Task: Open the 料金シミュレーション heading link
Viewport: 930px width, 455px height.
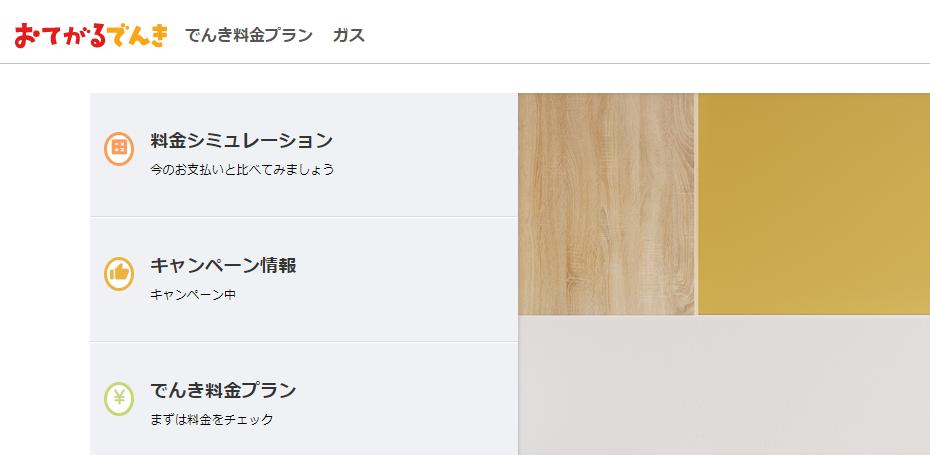Action: (241, 141)
